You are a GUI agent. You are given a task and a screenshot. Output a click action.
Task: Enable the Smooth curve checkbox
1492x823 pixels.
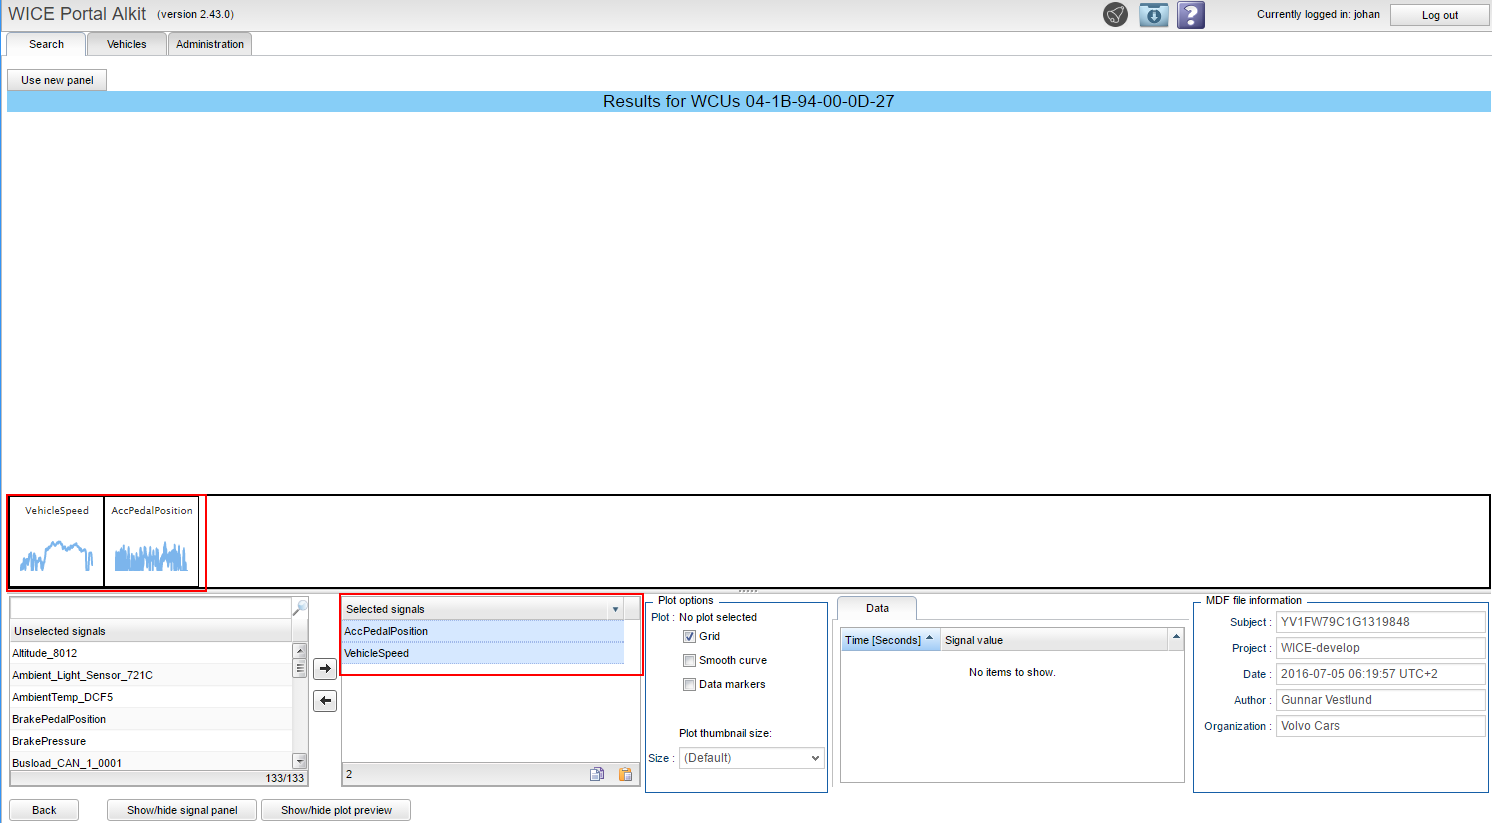point(689,660)
